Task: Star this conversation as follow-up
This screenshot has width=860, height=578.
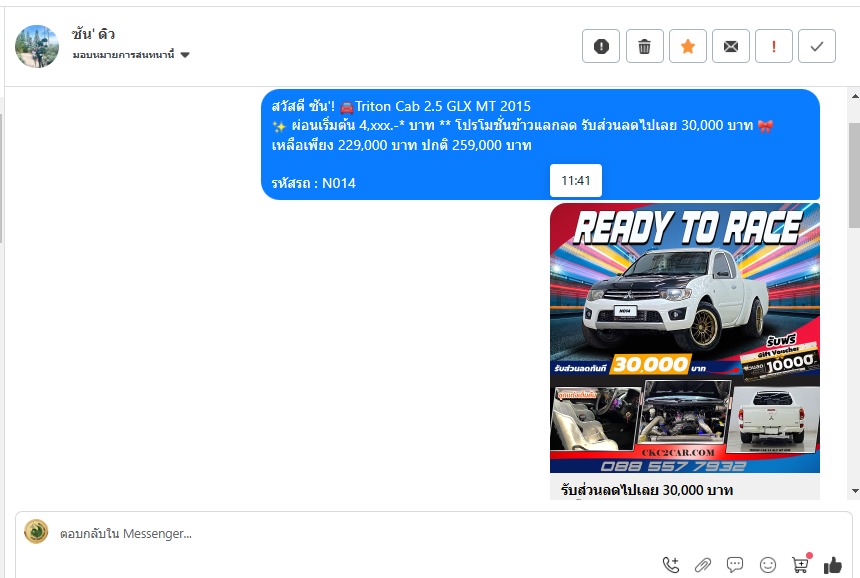Action: point(688,46)
